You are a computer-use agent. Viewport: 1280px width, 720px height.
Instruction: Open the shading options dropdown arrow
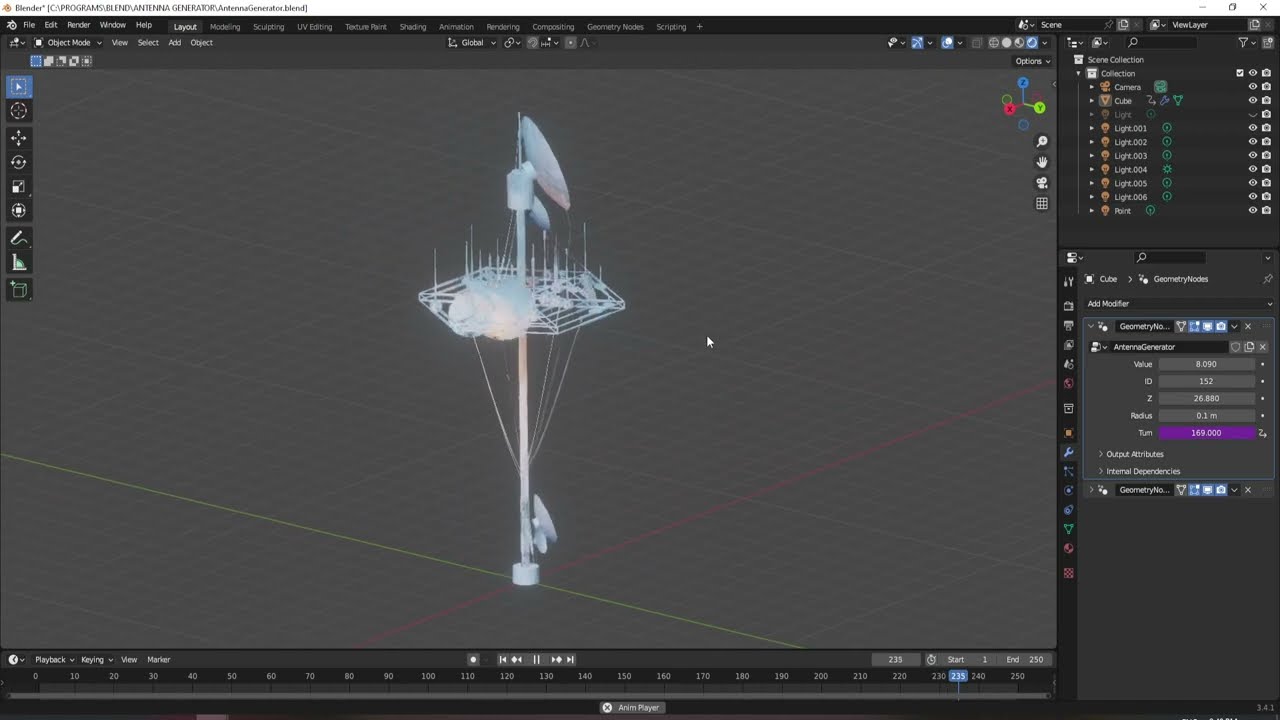pos(1046,43)
